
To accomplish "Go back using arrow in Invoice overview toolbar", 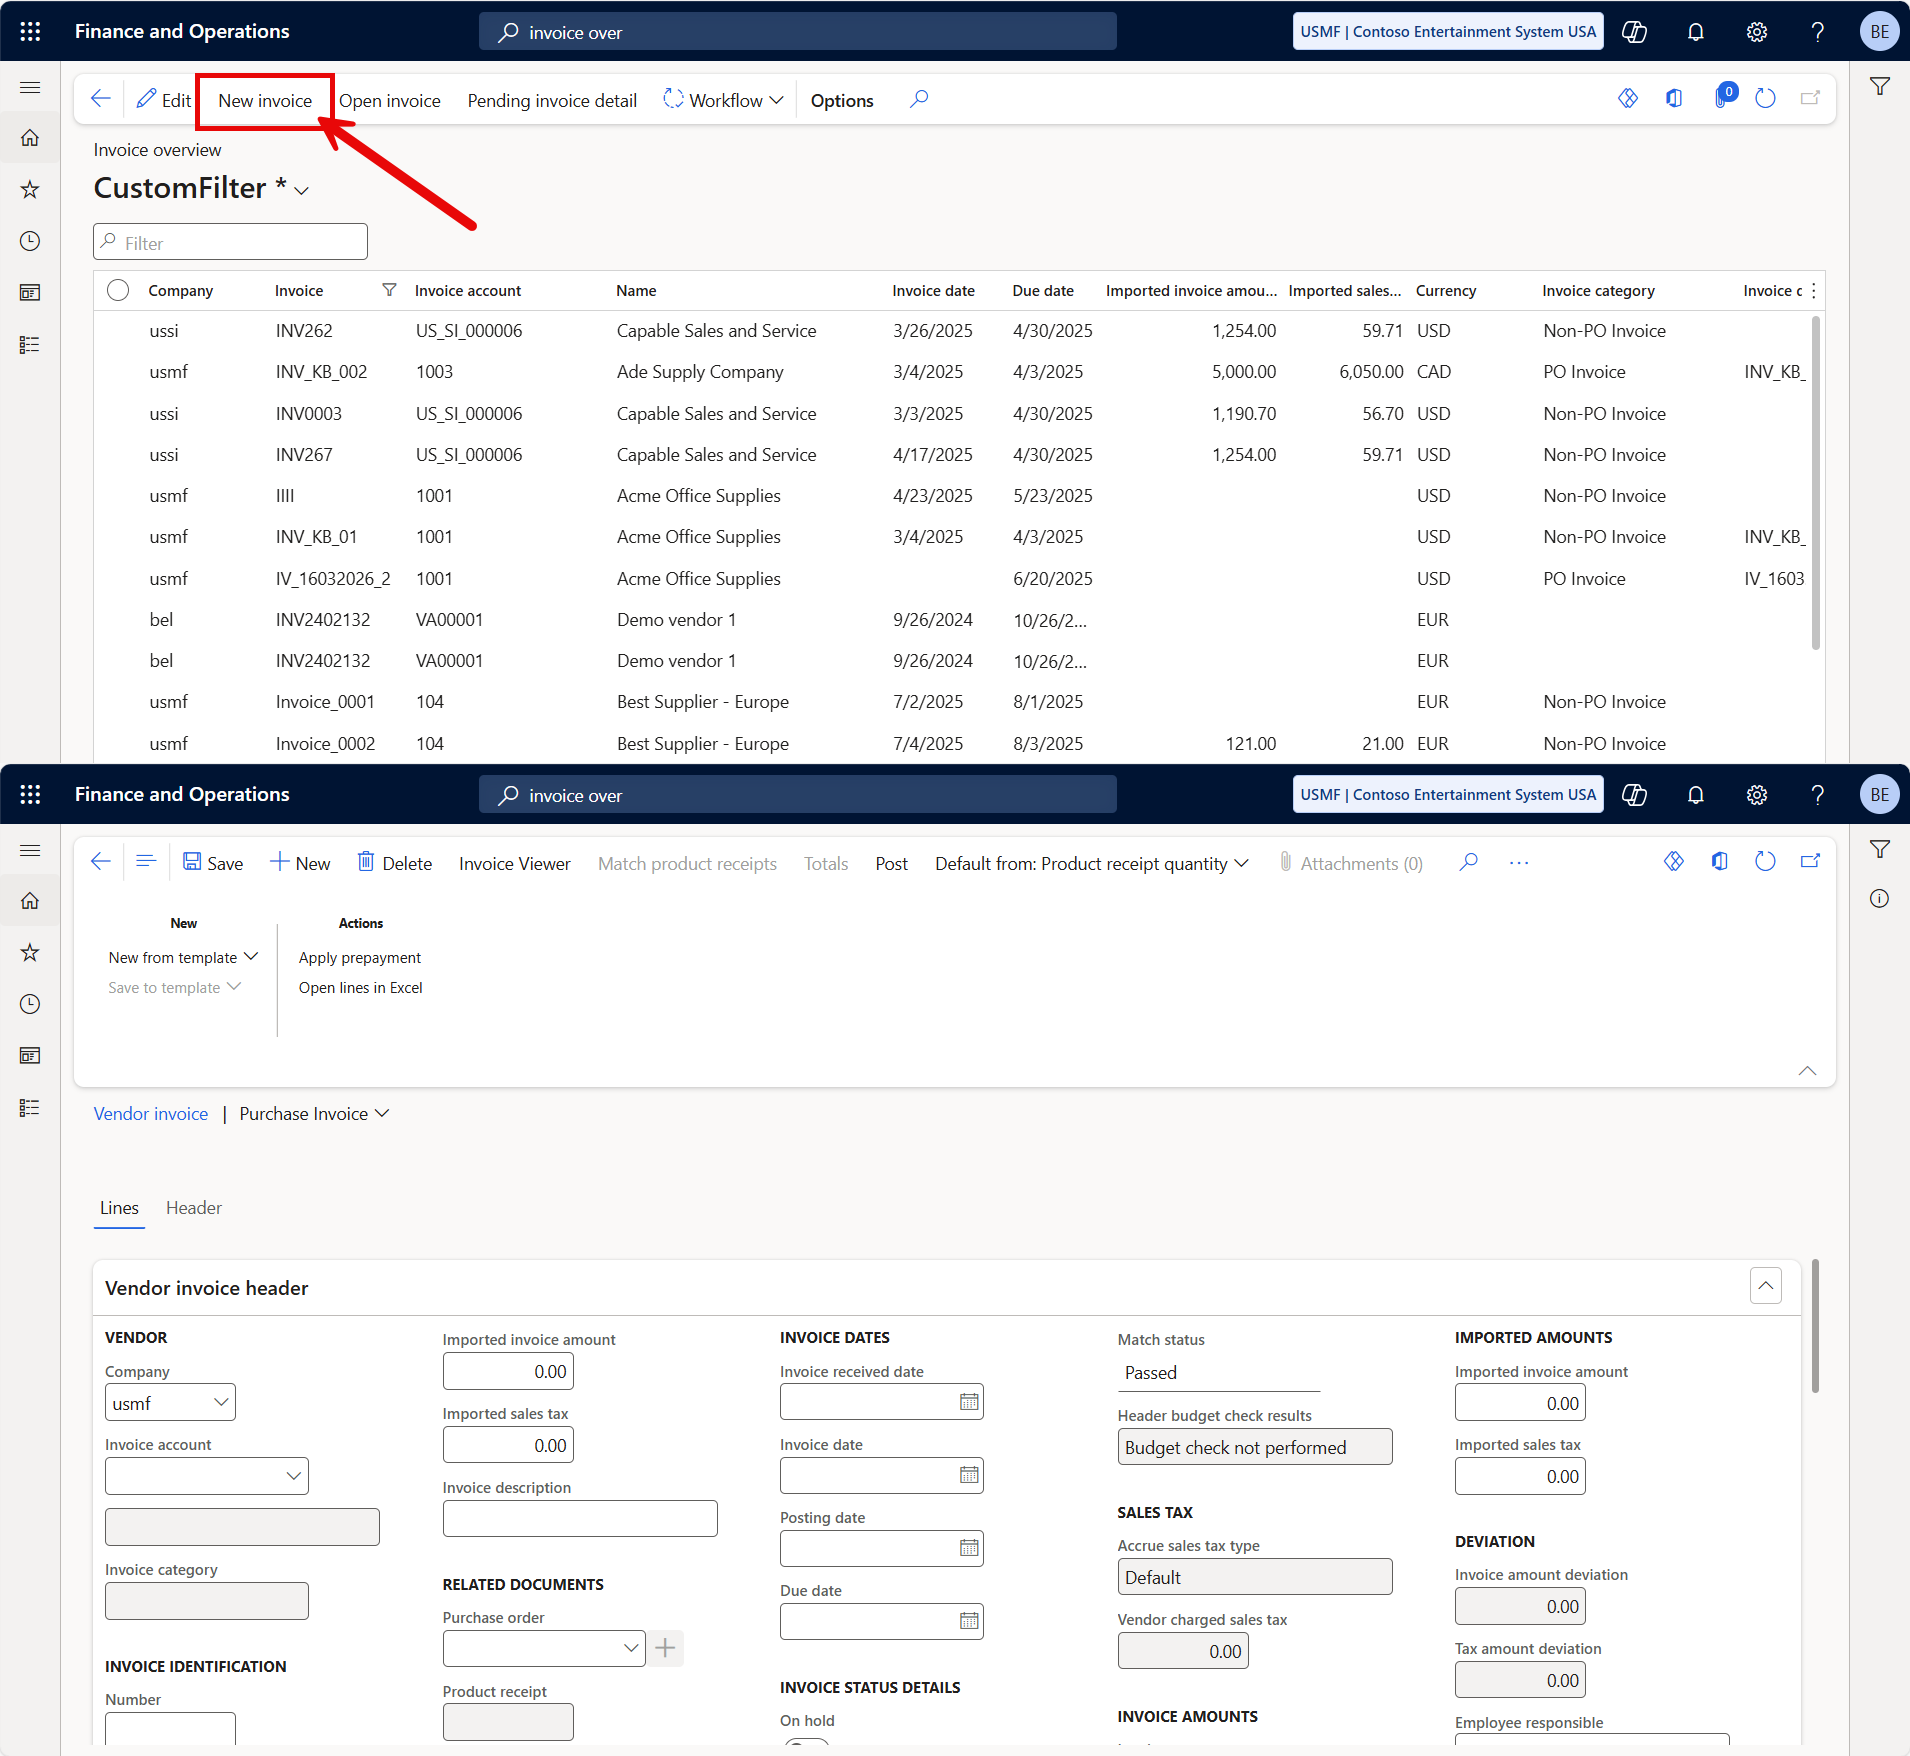I will point(100,98).
